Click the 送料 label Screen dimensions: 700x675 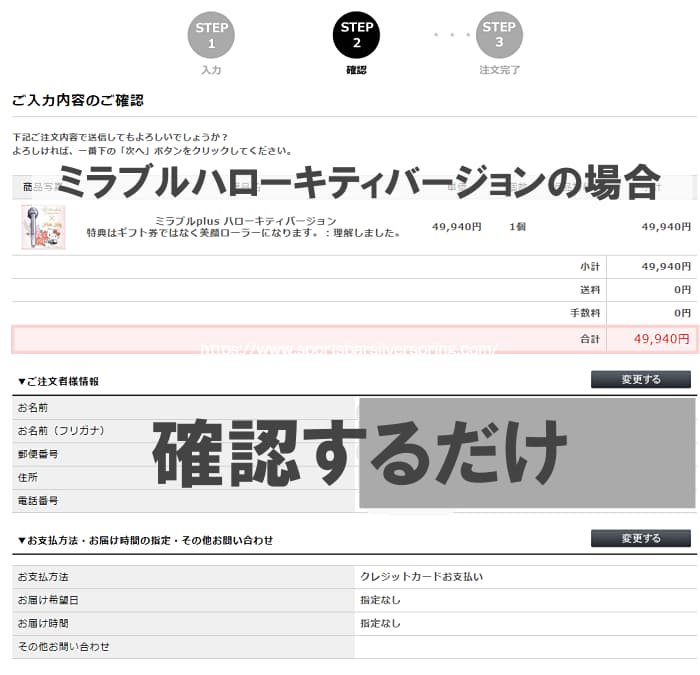pyautogui.click(x=590, y=290)
